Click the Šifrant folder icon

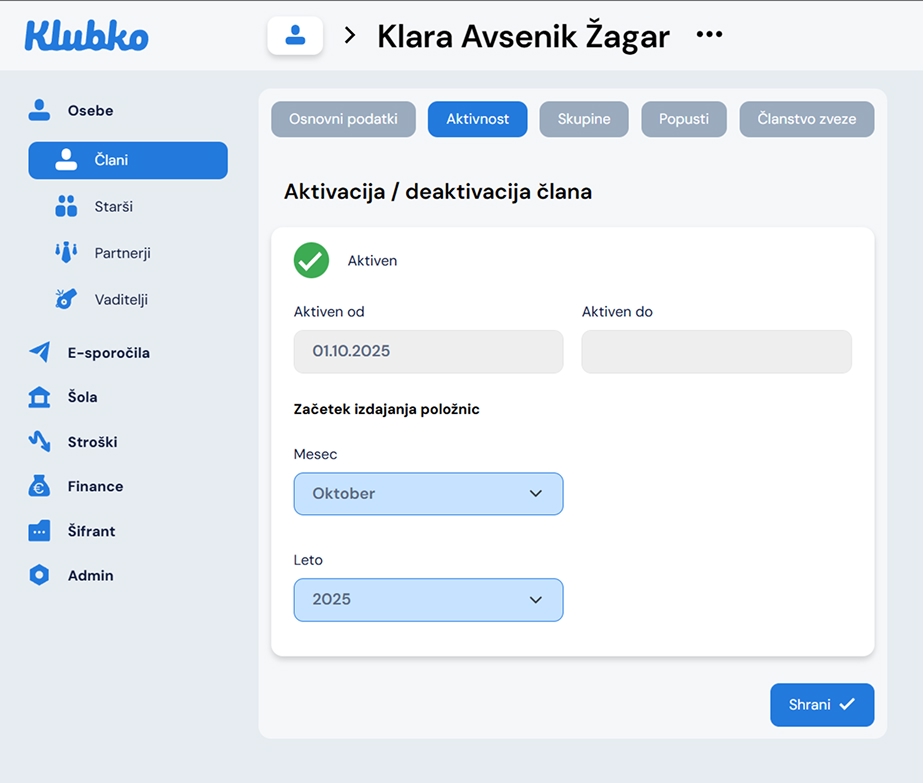[x=39, y=531]
